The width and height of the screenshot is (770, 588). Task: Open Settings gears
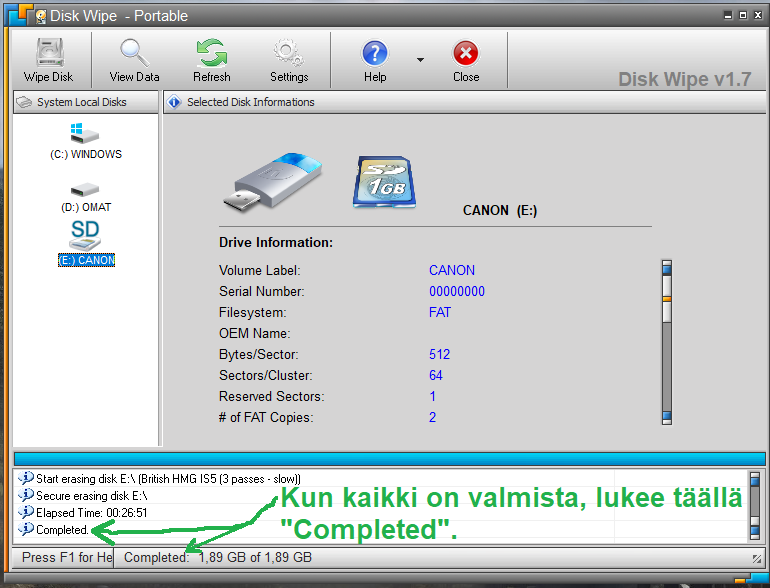pos(289,60)
